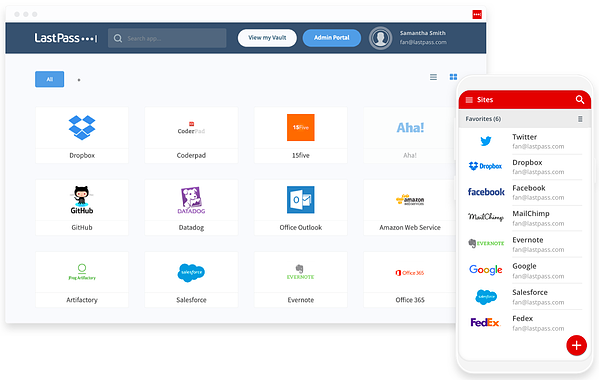This screenshot has height=380, width=599.
Task: Tap the Sites title in mobile header
Action: (485, 100)
